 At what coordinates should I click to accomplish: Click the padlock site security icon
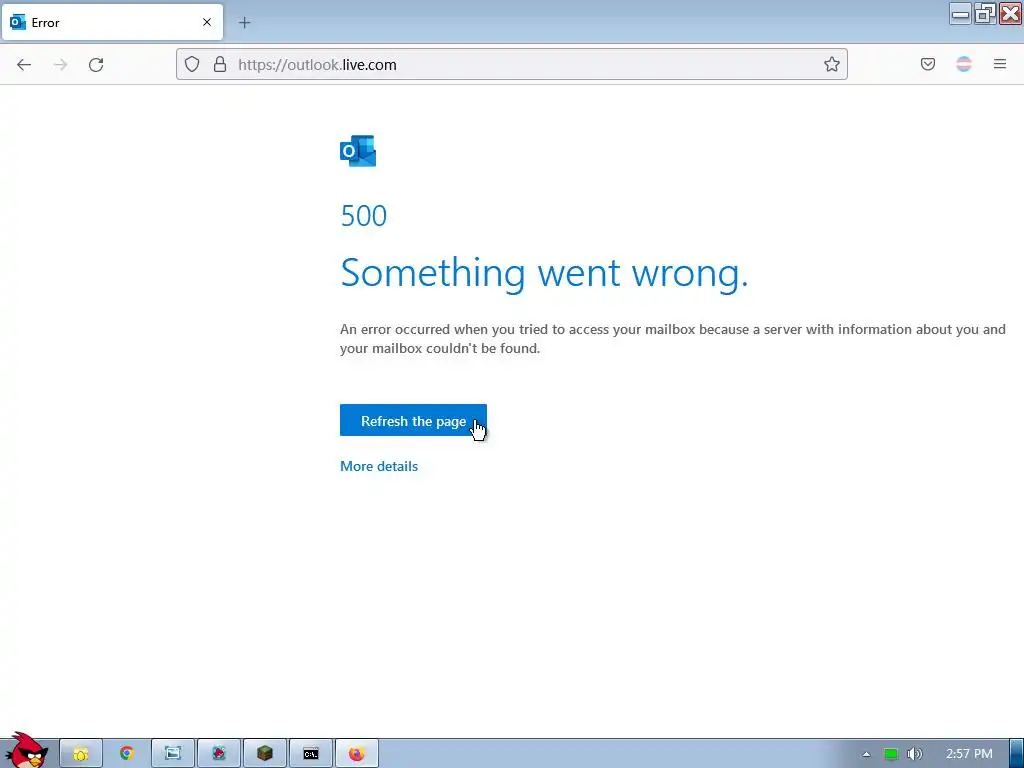coord(220,64)
